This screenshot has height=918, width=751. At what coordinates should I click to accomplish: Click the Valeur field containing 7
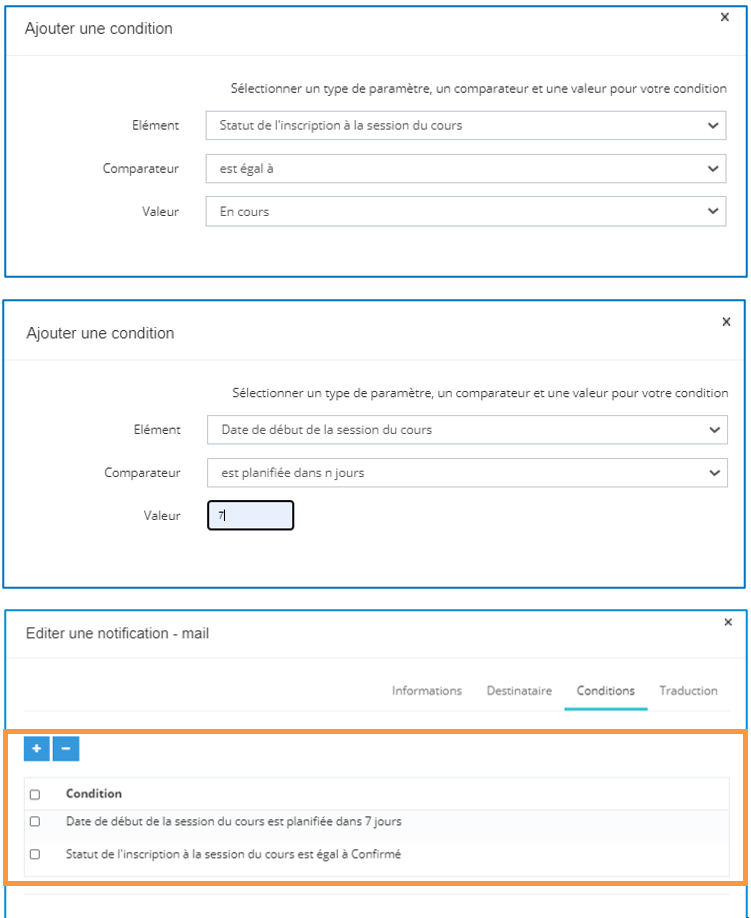coord(250,515)
